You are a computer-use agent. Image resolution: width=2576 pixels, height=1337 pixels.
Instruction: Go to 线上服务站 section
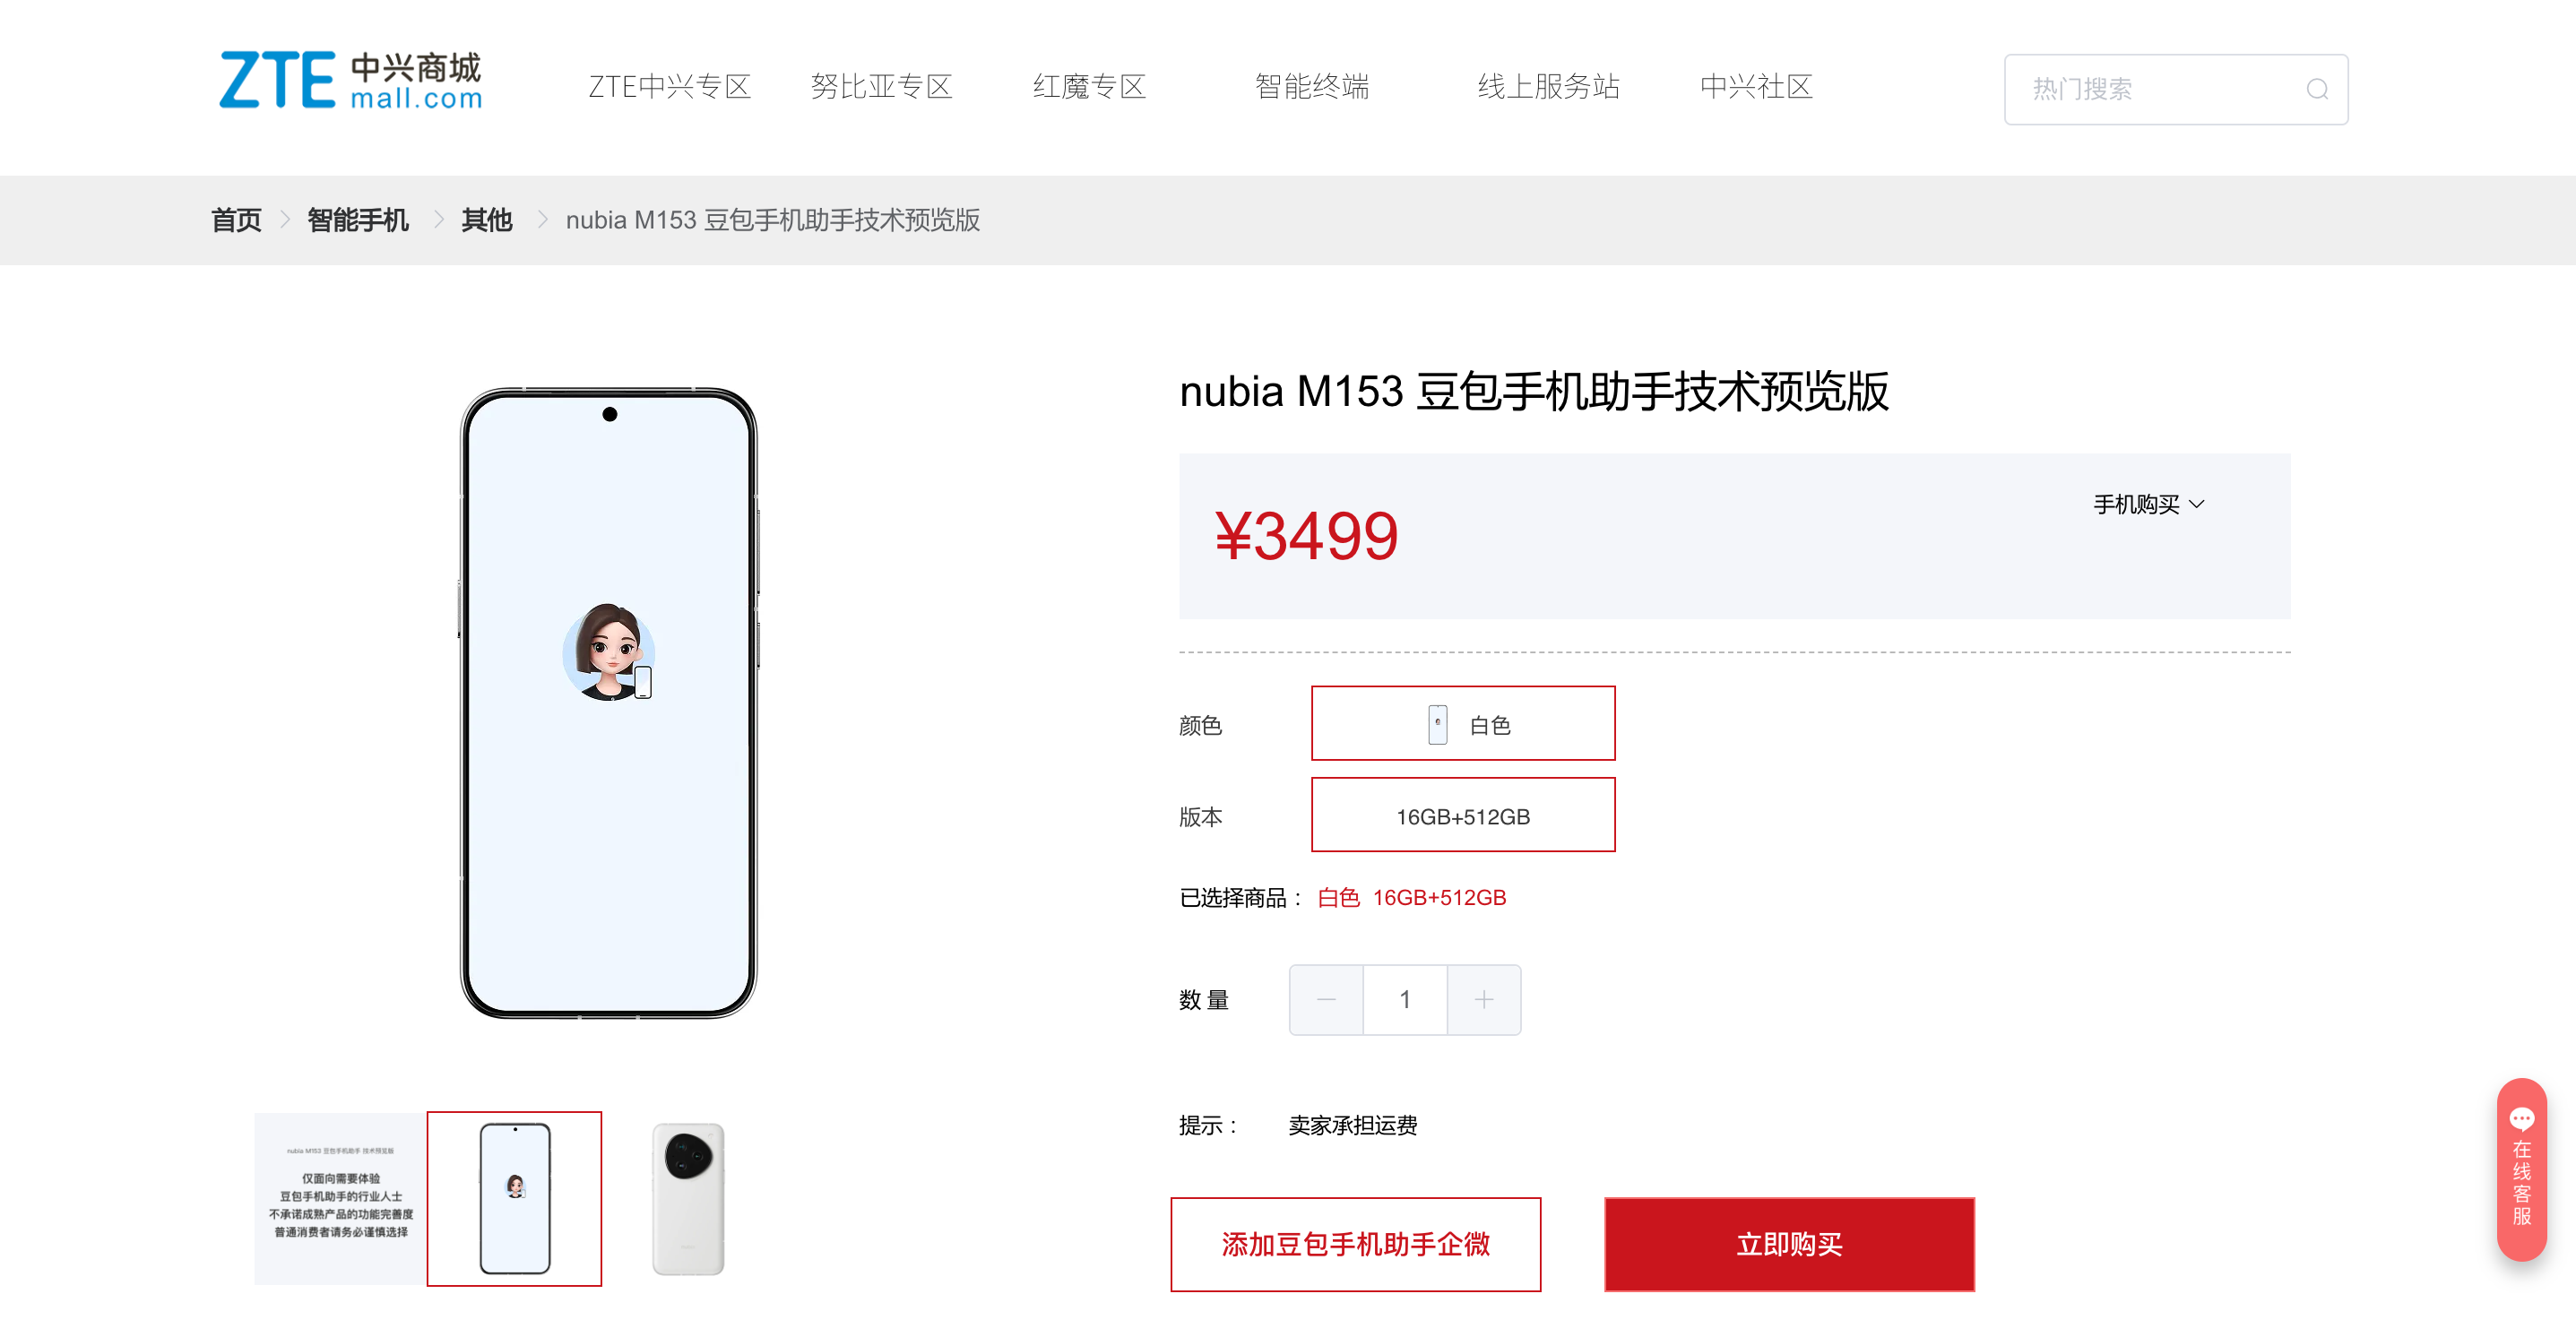[x=1548, y=87]
